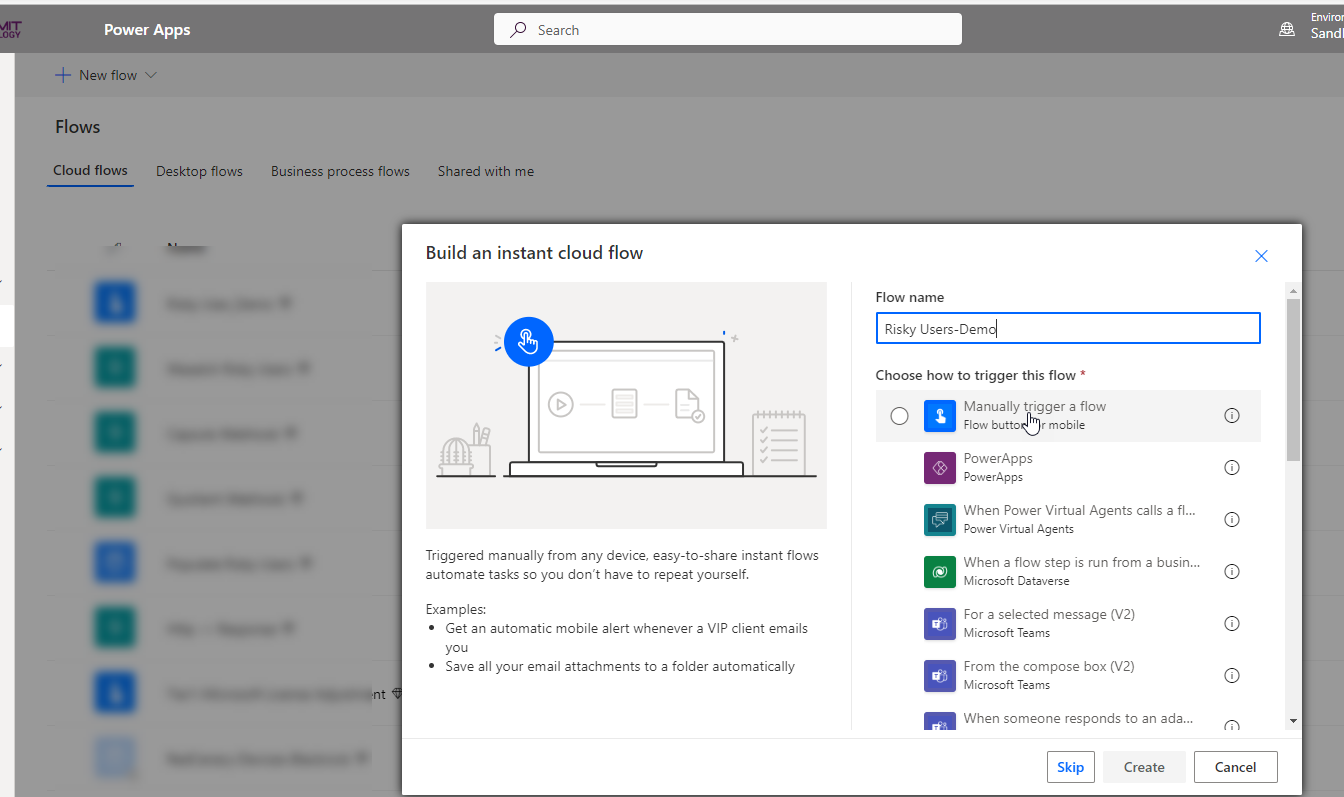The width and height of the screenshot is (1344, 797).
Task: Click the purple PowerApps trigger icon
Action: tap(940, 468)
